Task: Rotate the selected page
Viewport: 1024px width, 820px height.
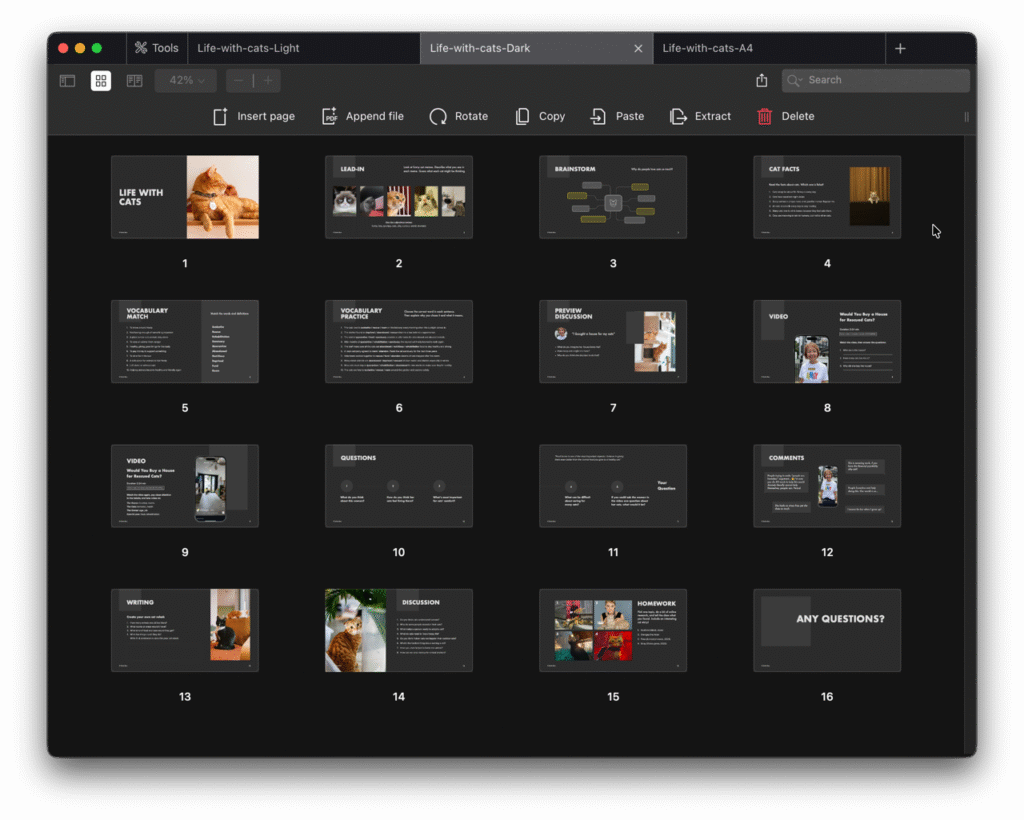Action: point(438,117)
